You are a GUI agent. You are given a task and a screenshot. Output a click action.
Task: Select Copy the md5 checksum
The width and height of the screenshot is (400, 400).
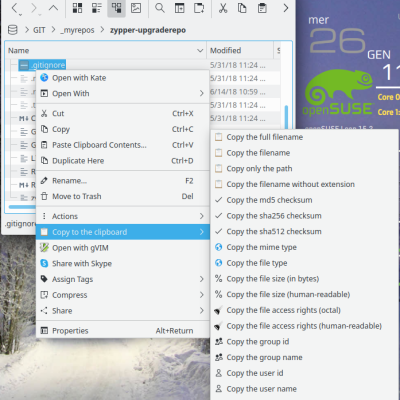304,200
